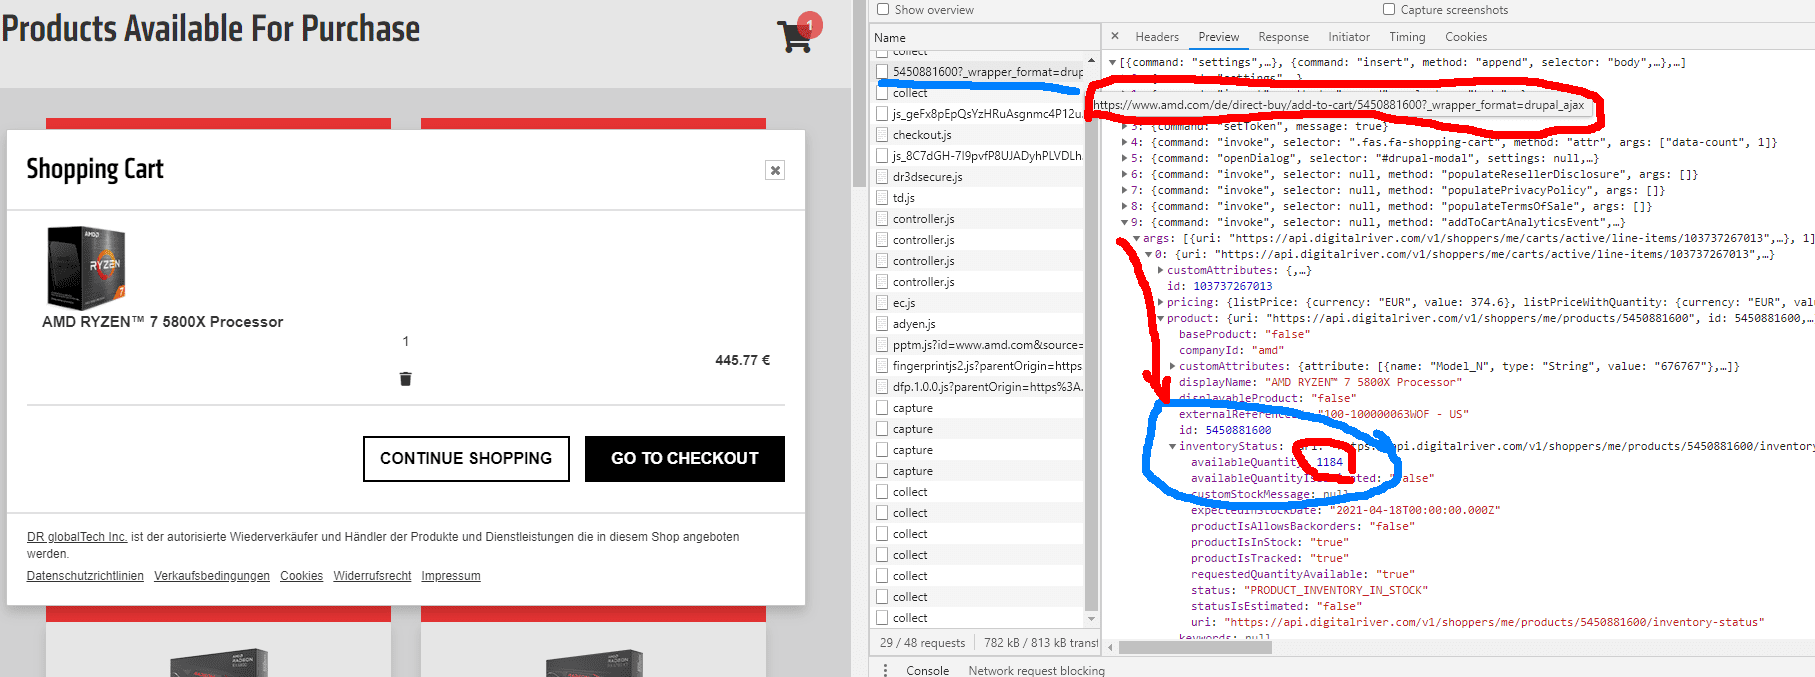Select the dr3dsecure.js request
Viewport: 1815px width, 677px height.
tap(978, 177)
